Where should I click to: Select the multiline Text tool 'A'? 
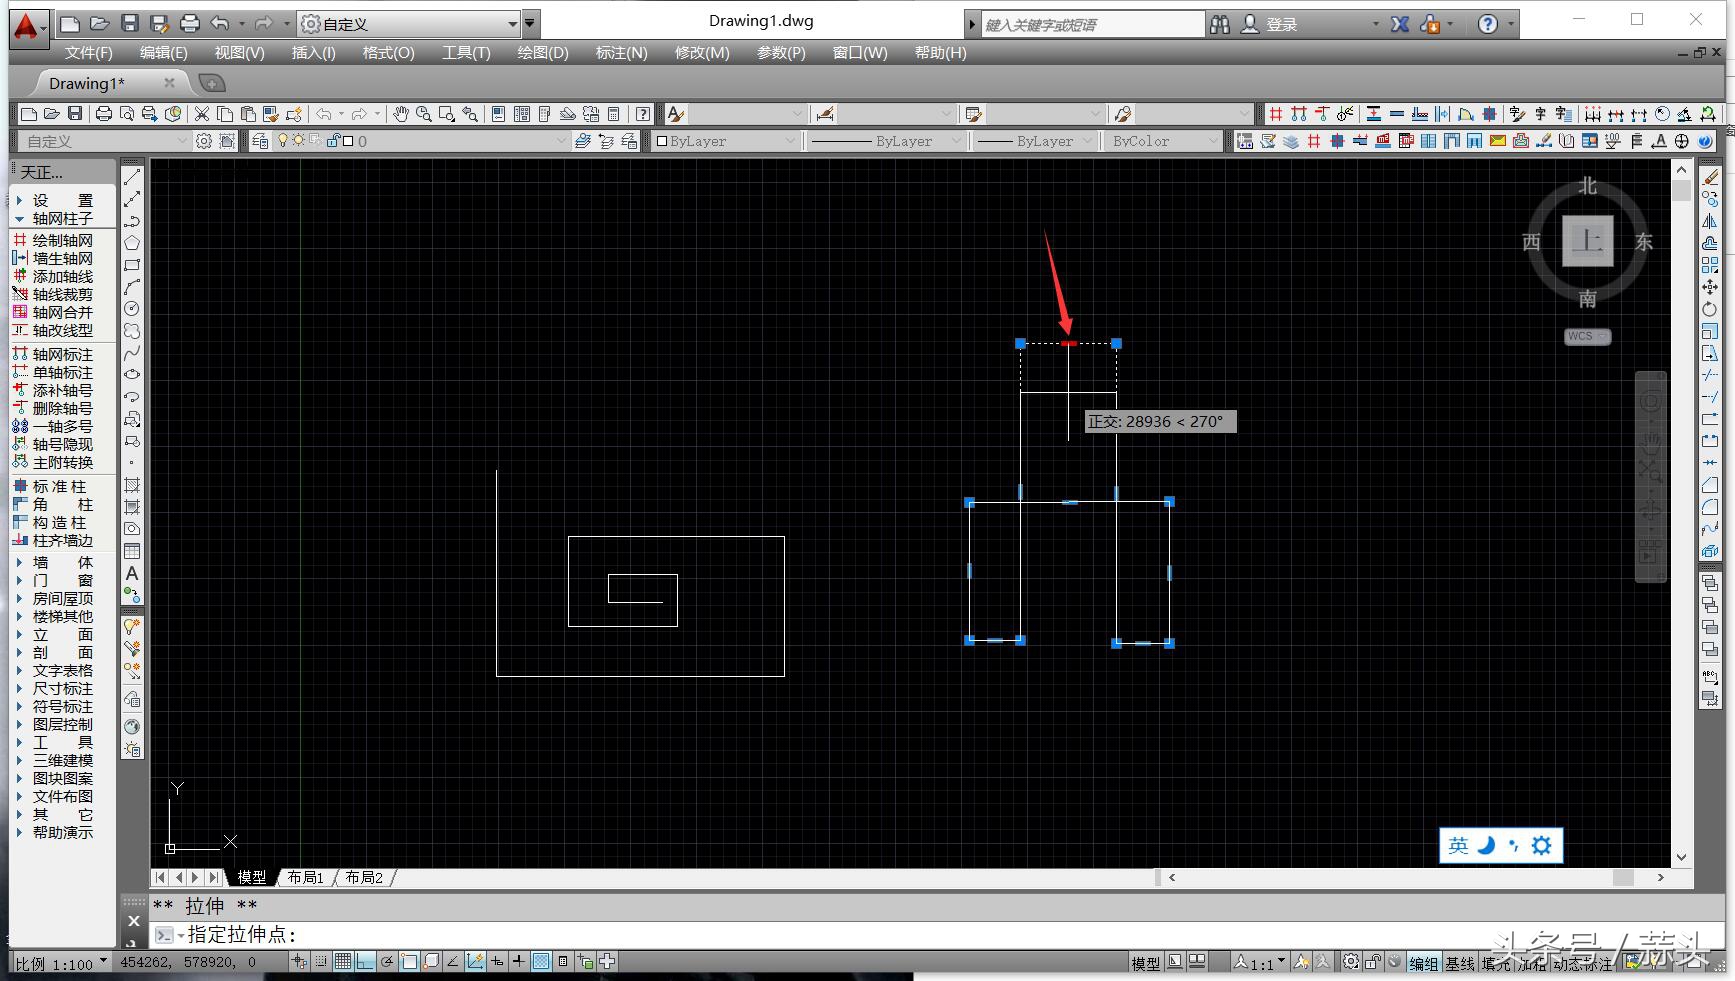coord(131,574)
